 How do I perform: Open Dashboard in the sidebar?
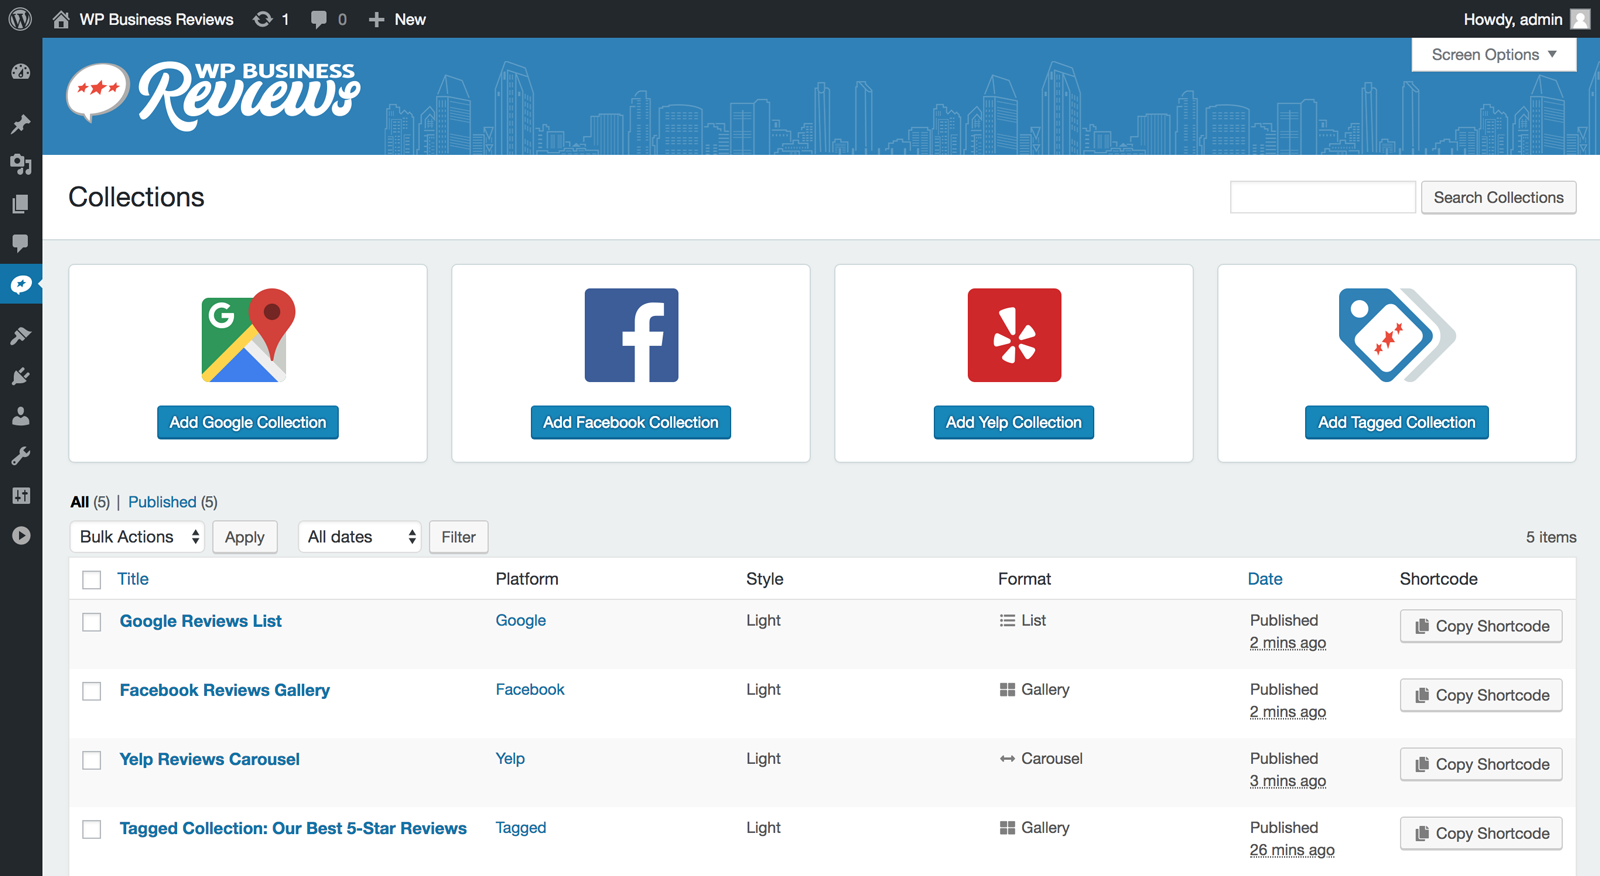click(x=20, y=72)
